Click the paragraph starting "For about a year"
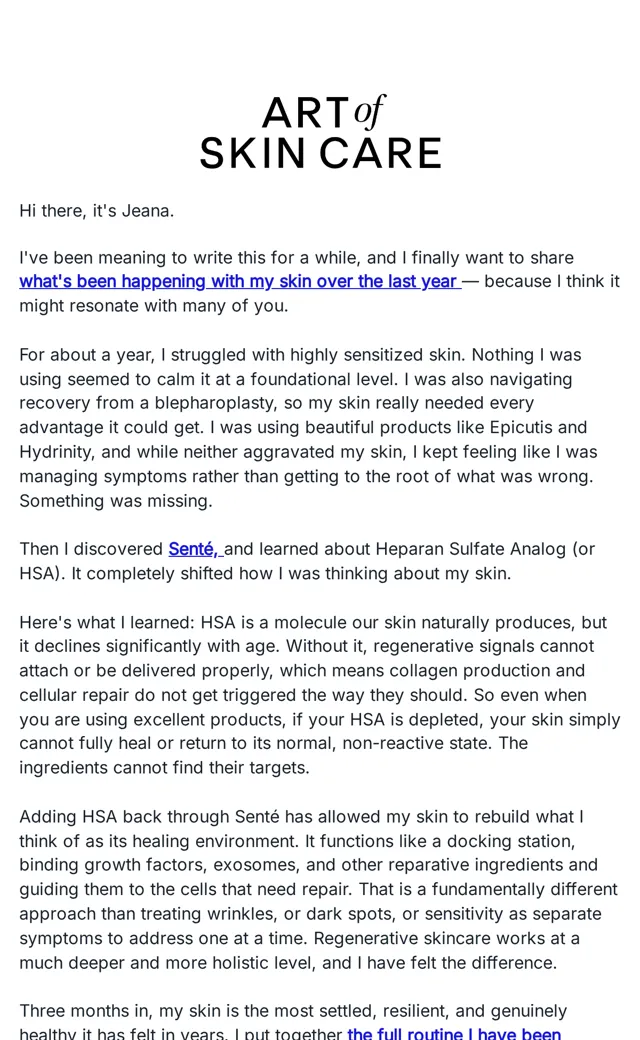The image size is (640, 1040). click(x=308, y=427)
